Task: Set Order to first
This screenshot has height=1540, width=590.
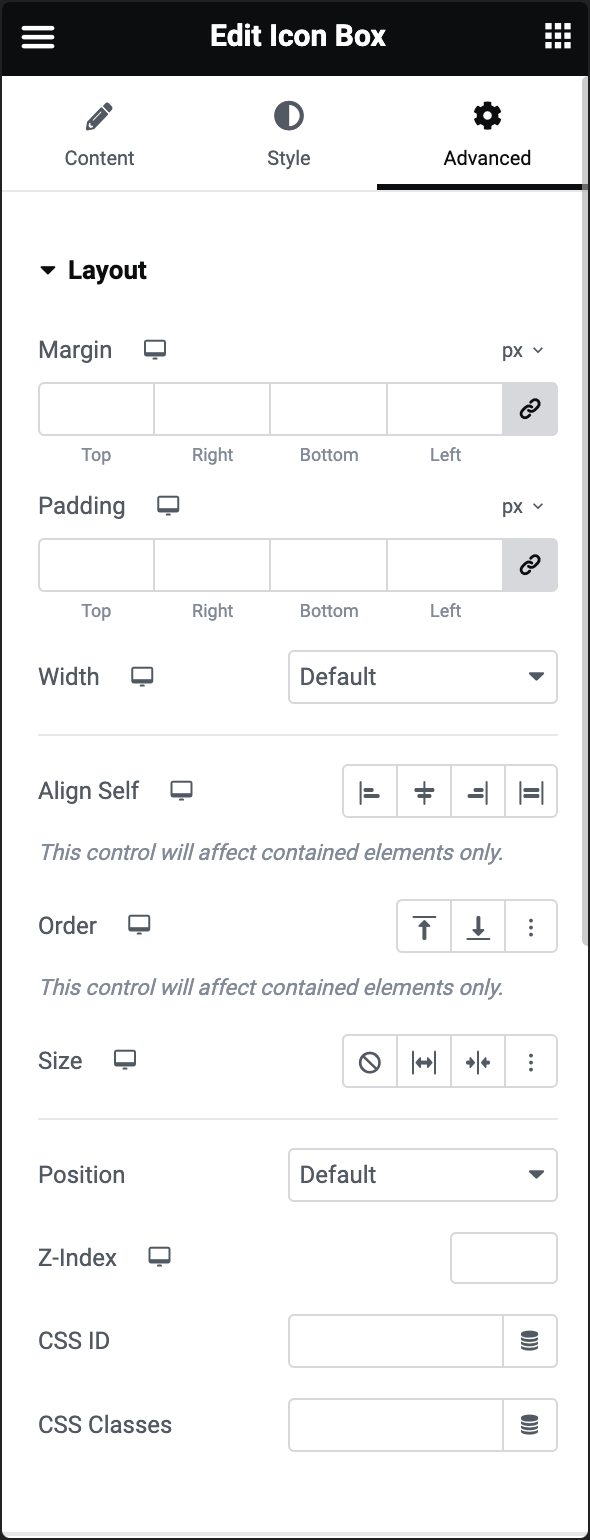Action: pos(423,926)
